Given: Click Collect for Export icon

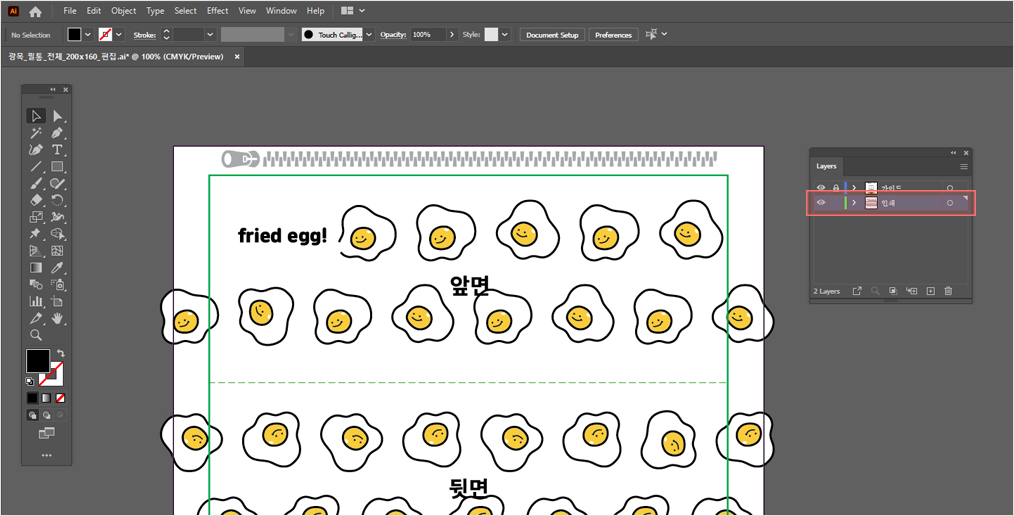Looking at the screenshot, I should pyautogui.click(x=857, y=291).
